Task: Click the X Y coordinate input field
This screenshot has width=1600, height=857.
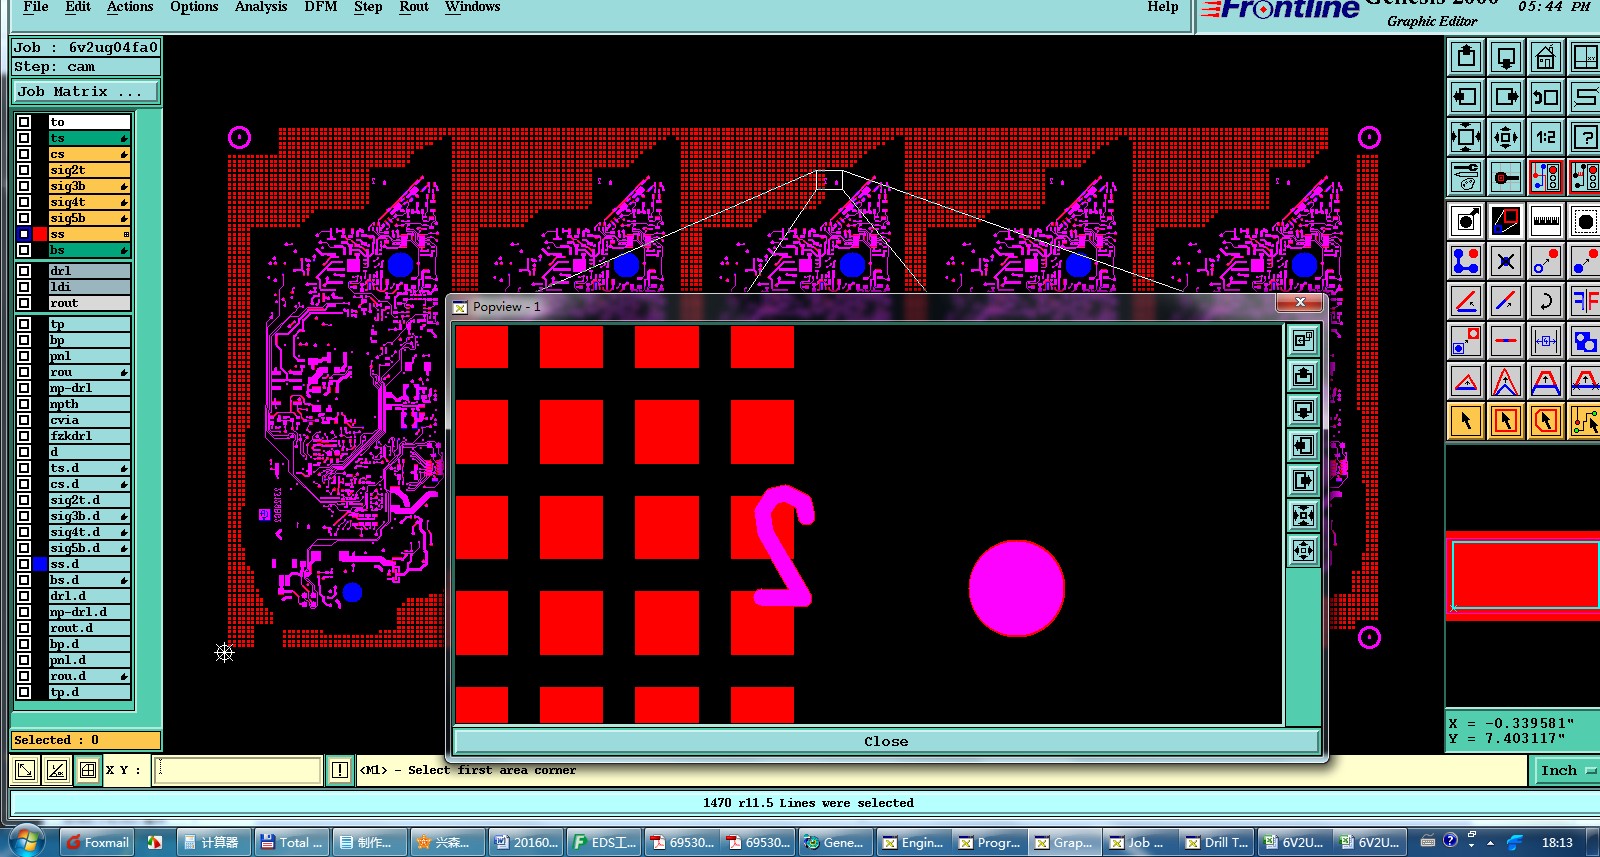Action: [x=237, y=770]
